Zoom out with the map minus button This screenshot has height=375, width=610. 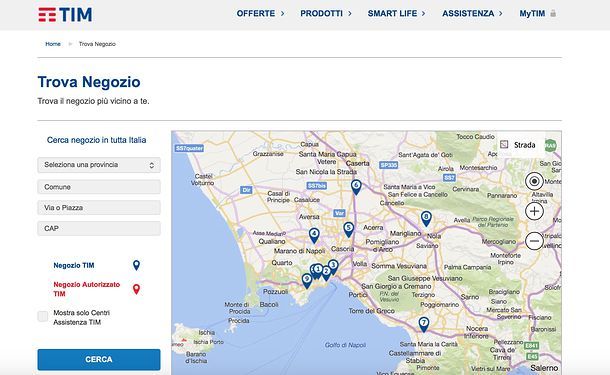tap(534, 241)
